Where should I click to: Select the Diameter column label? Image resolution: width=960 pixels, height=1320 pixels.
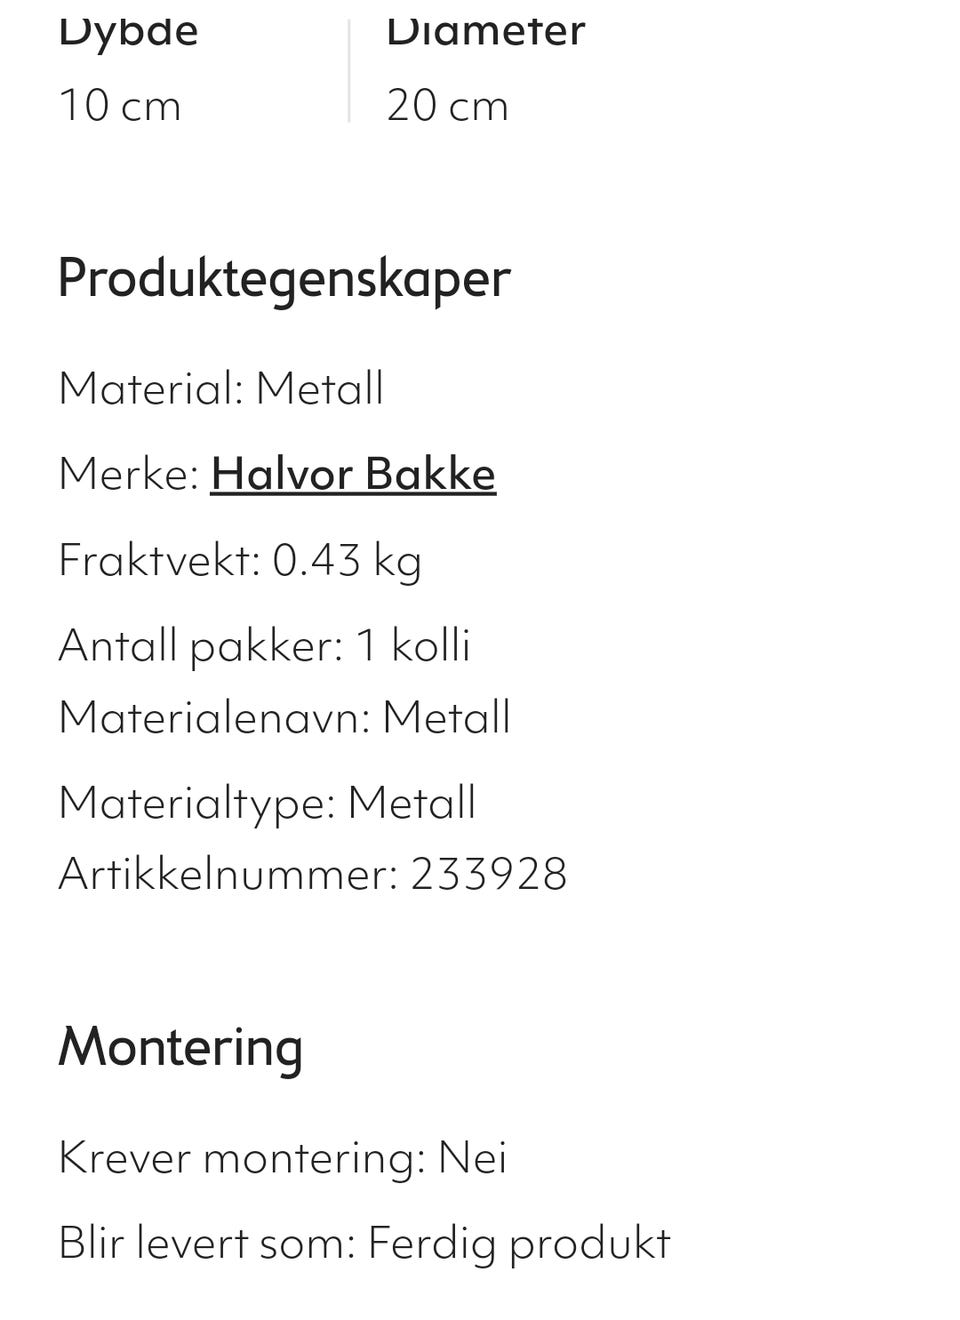[x=485, y=30]
